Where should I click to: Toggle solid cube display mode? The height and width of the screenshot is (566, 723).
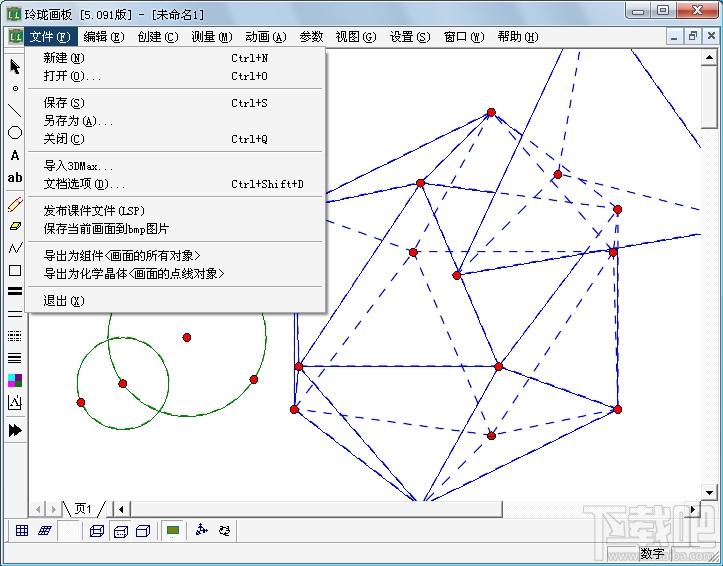tap(143, 531)
